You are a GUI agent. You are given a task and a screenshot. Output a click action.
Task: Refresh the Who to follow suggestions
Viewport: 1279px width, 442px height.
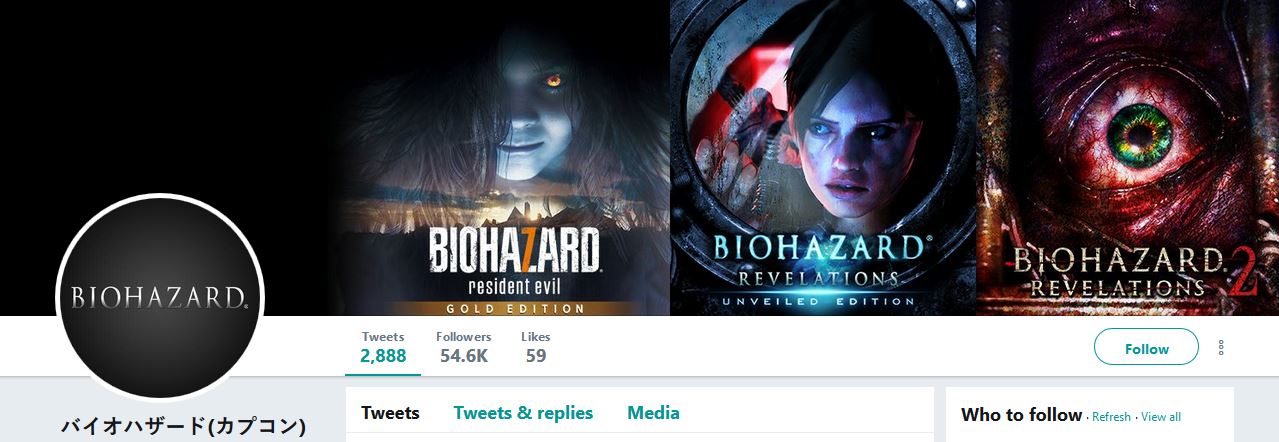(x=1111, y=417)
